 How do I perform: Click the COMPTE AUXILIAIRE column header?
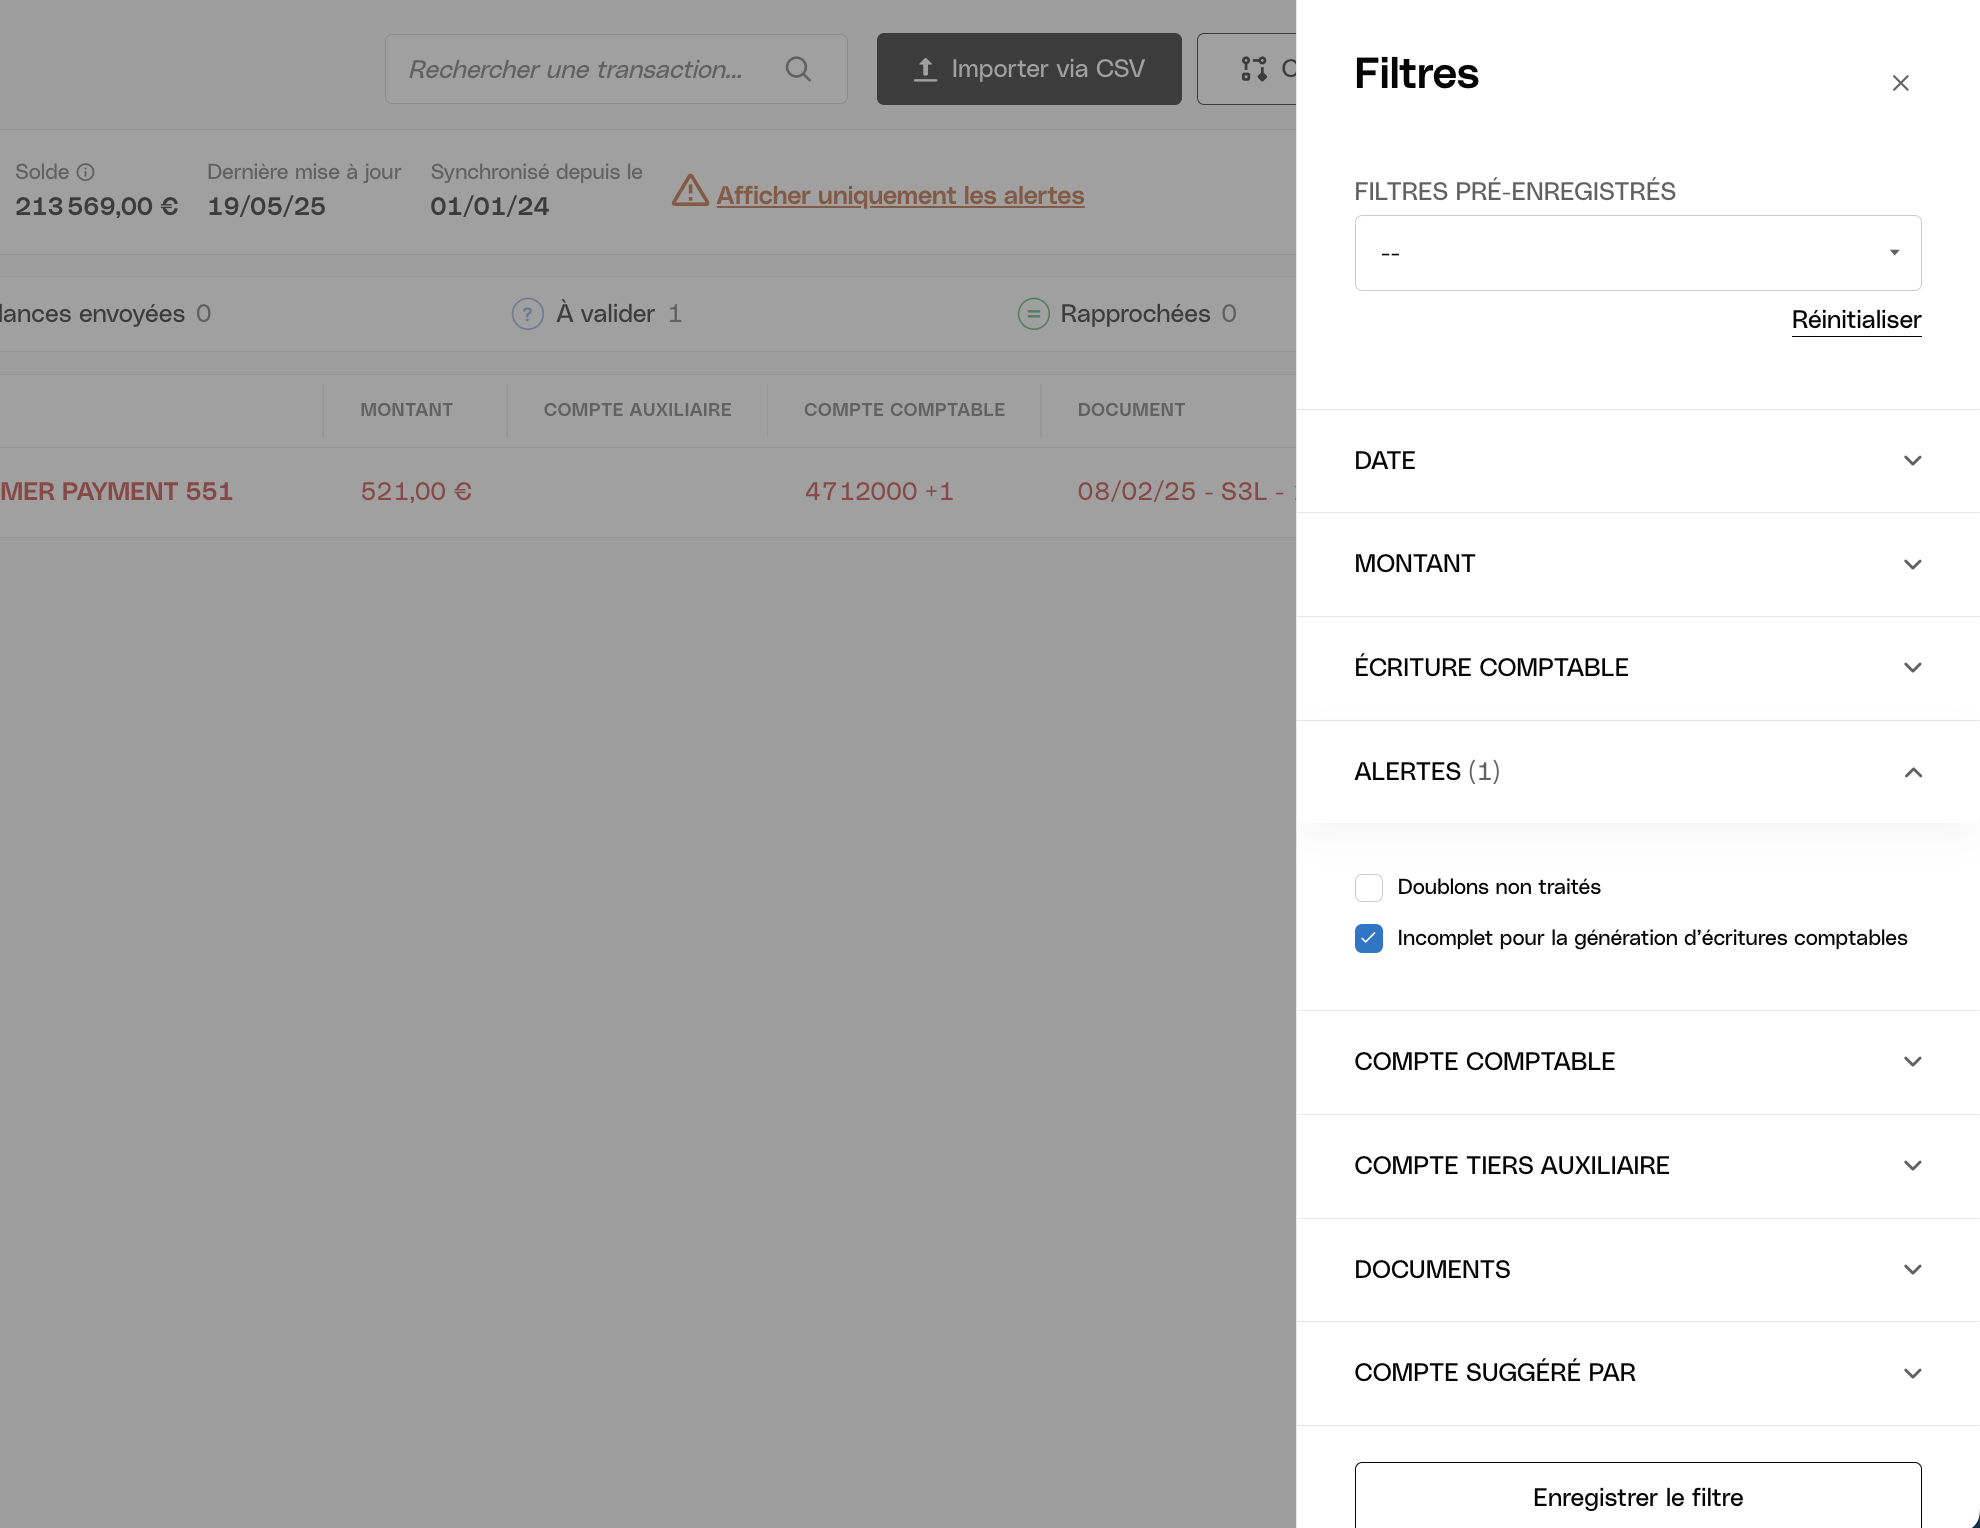(x=637, y=410)
